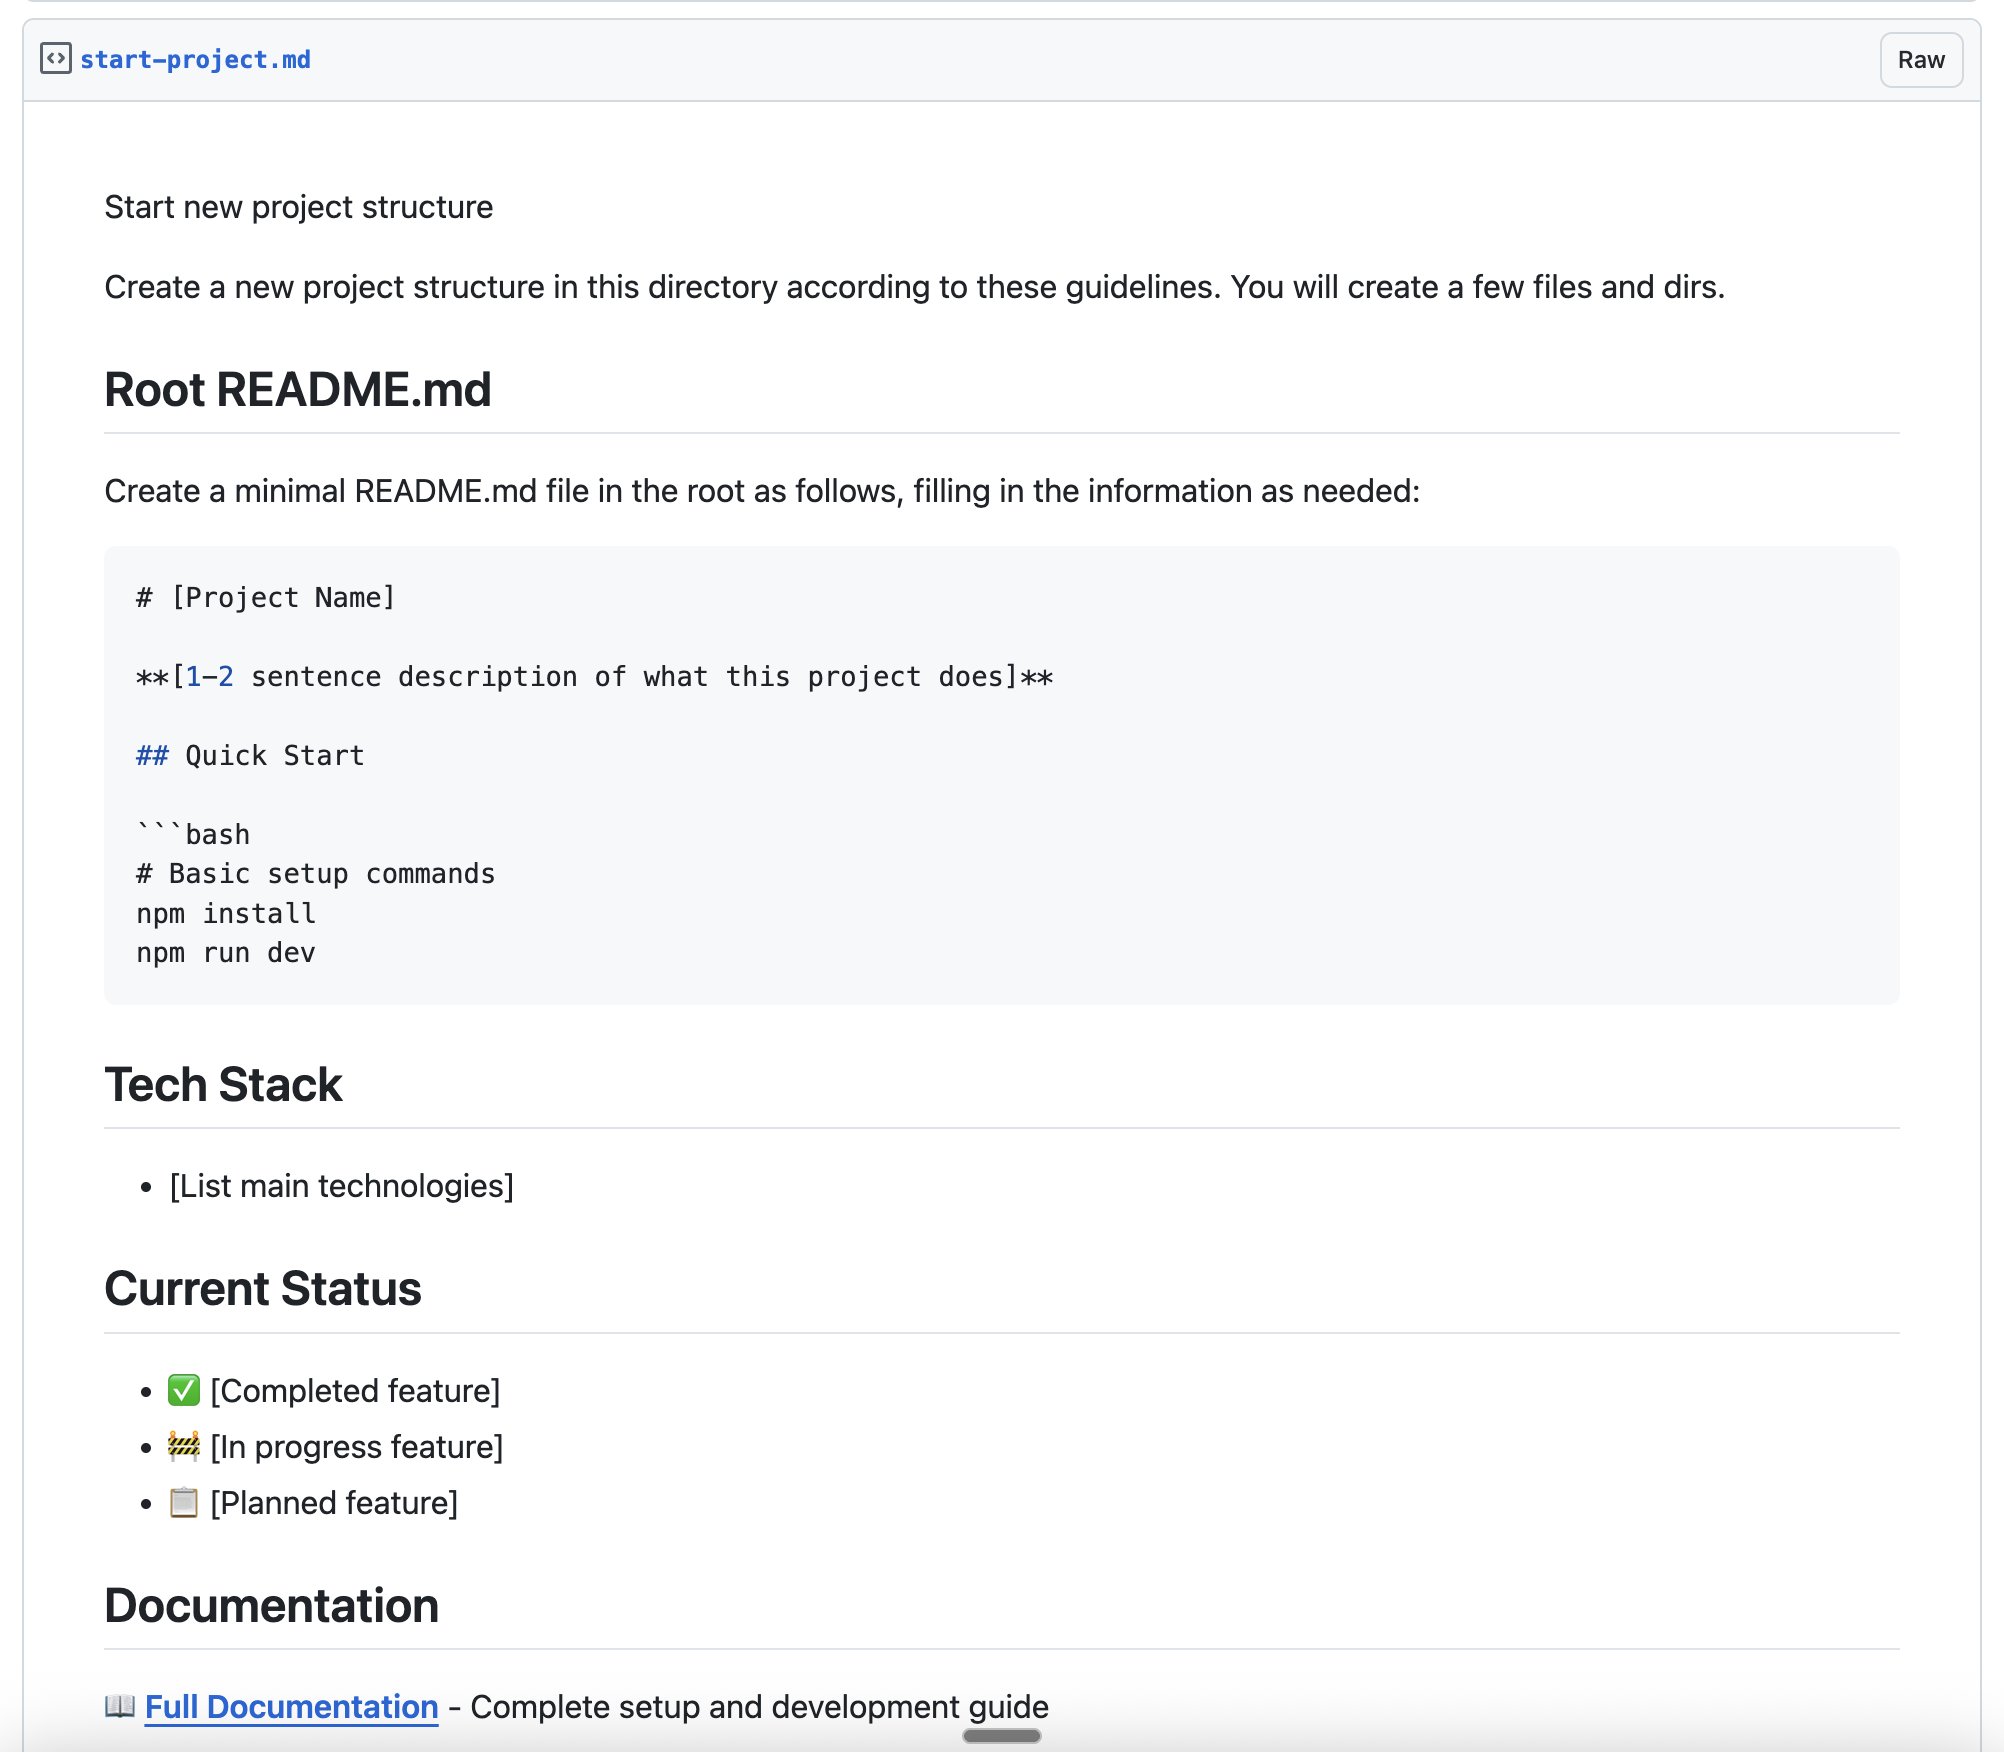
Task: Click the 'Documentation' heading
Action: point(272,1605)
